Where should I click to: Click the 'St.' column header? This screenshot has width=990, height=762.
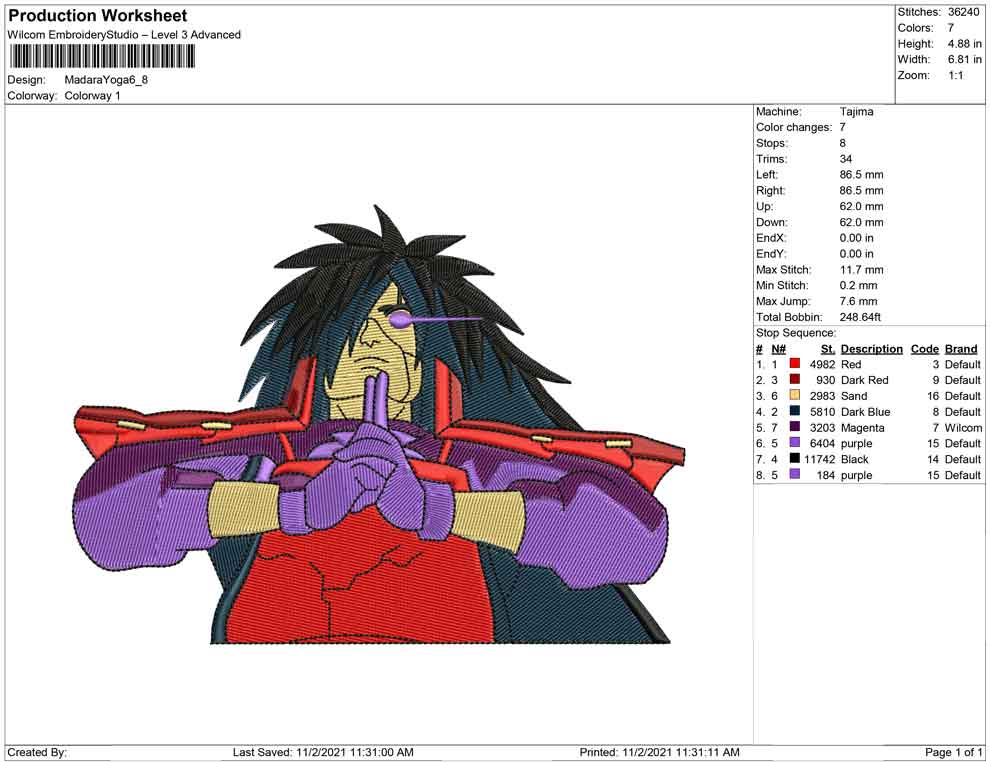point(828,348)
